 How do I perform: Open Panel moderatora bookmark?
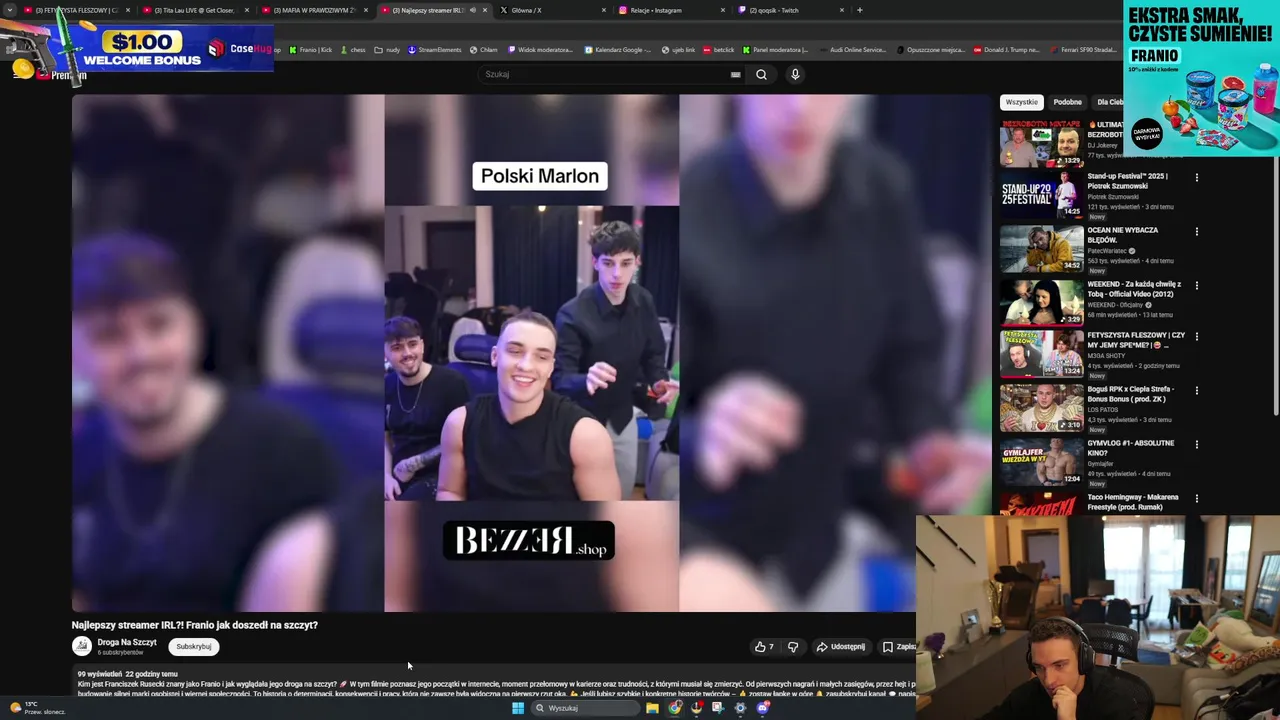(x=775, y=49)
